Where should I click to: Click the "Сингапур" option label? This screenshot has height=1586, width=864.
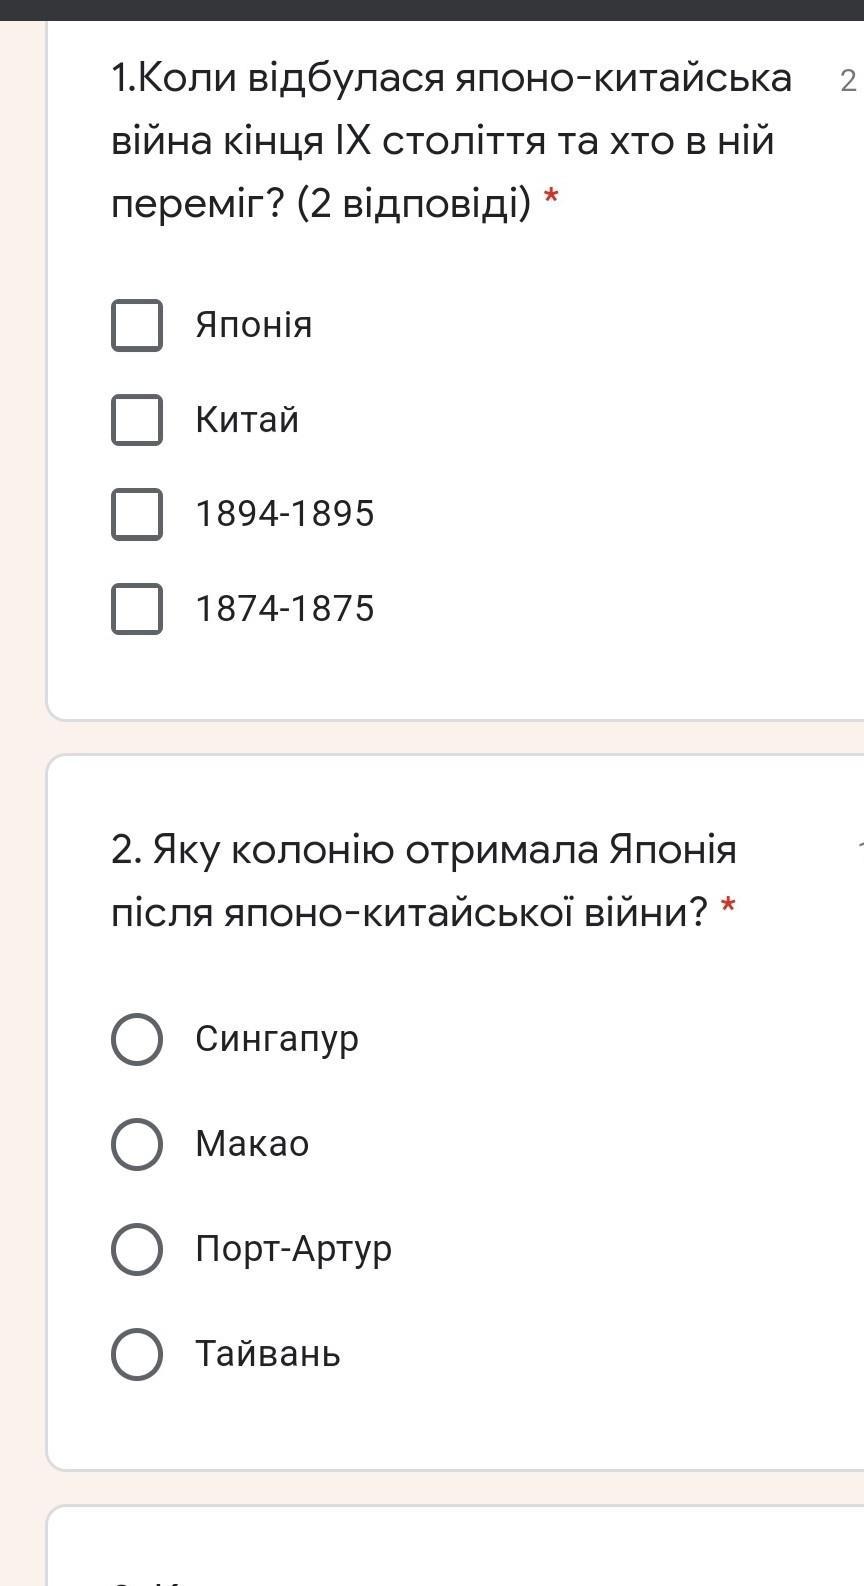coord(277,1039)
